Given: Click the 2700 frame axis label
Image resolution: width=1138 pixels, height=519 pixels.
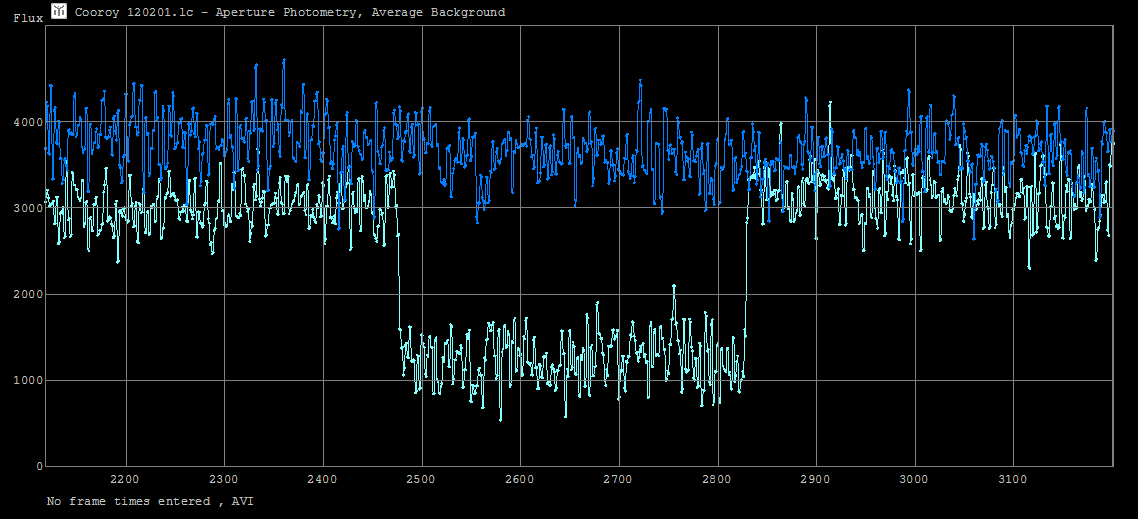Looking at the screenshot, I should tap(618, 480).
